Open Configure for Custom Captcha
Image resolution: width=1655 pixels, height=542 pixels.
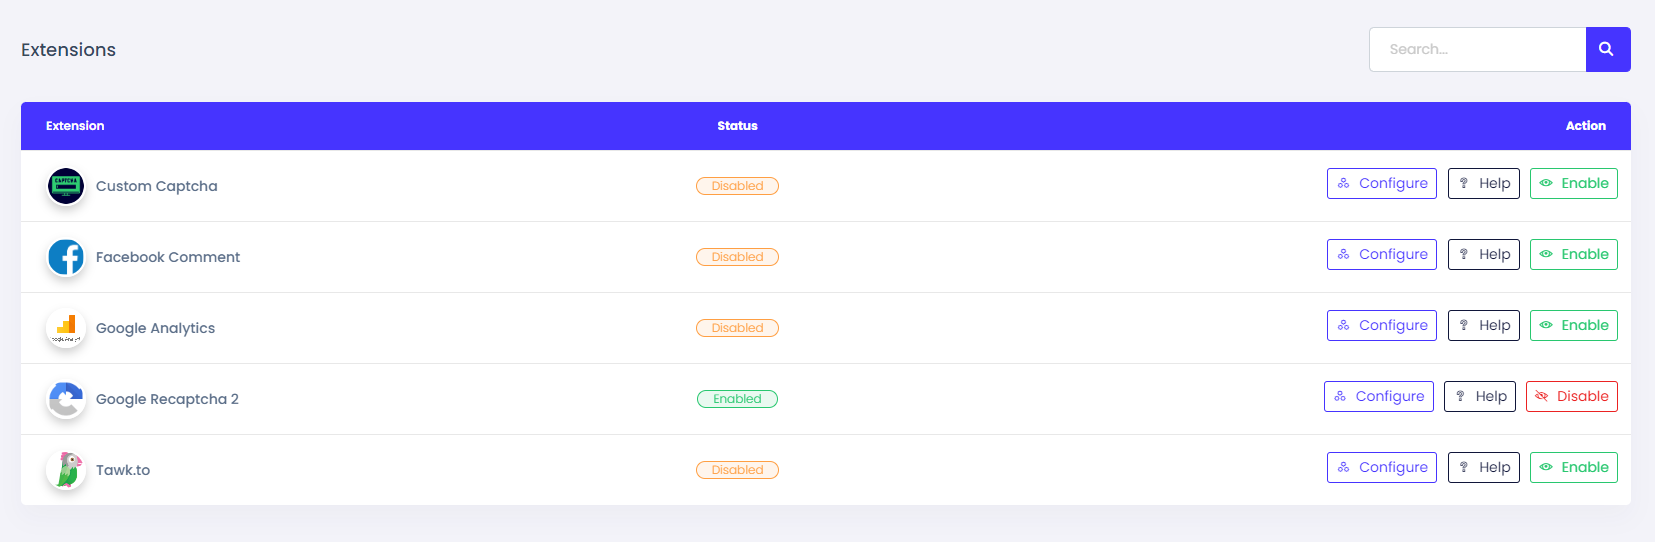tap(1381, 184)
